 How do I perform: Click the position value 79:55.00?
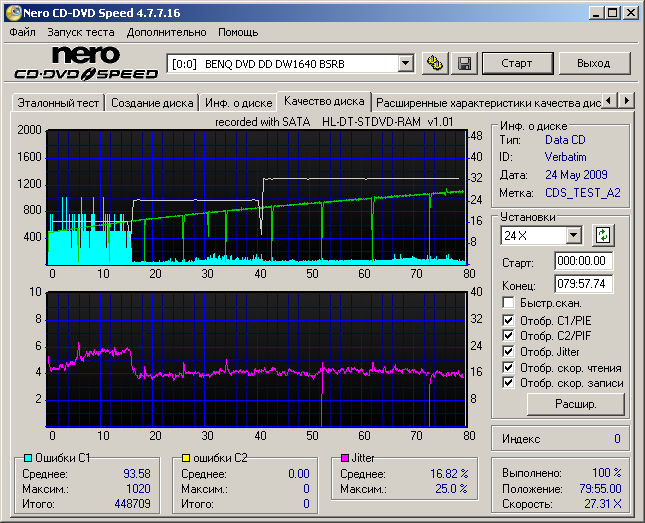(600, 488)
